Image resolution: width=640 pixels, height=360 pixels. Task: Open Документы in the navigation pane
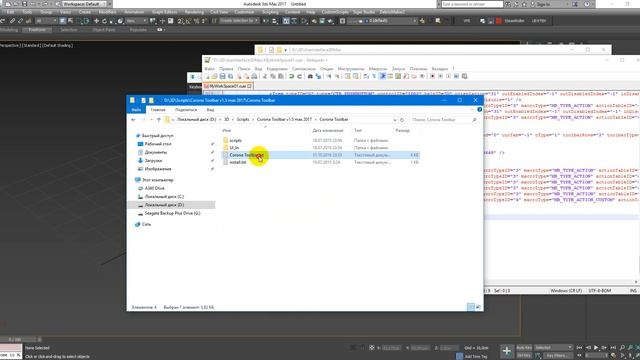coord(156,152)
